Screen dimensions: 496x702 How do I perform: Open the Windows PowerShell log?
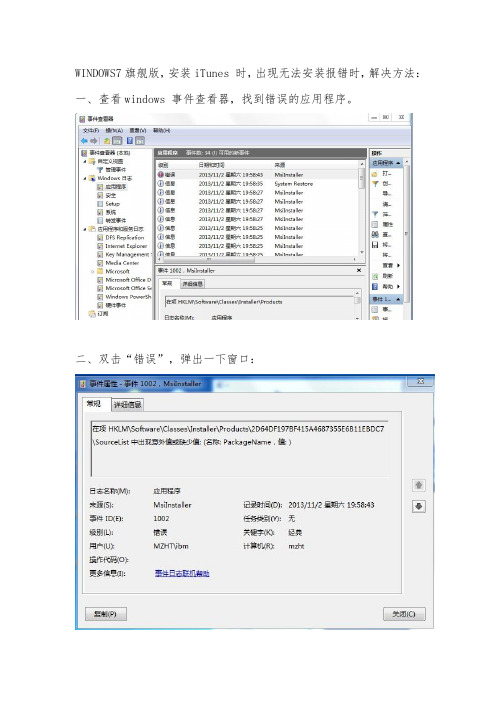pos(124,296)
